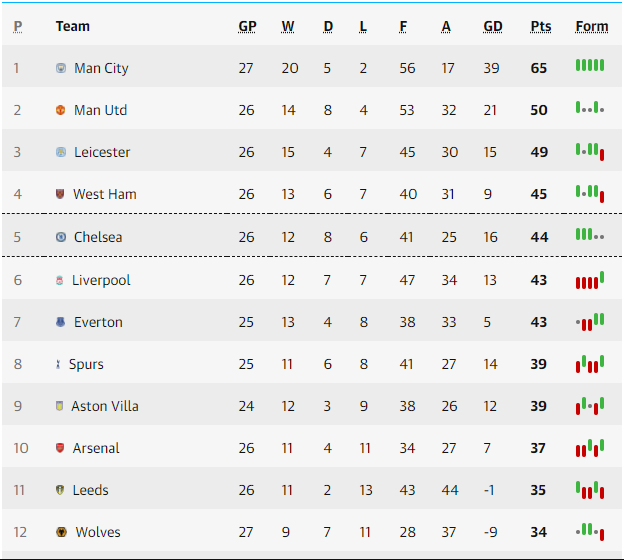Click the Wolves club badge icon

tap(61, 532)
